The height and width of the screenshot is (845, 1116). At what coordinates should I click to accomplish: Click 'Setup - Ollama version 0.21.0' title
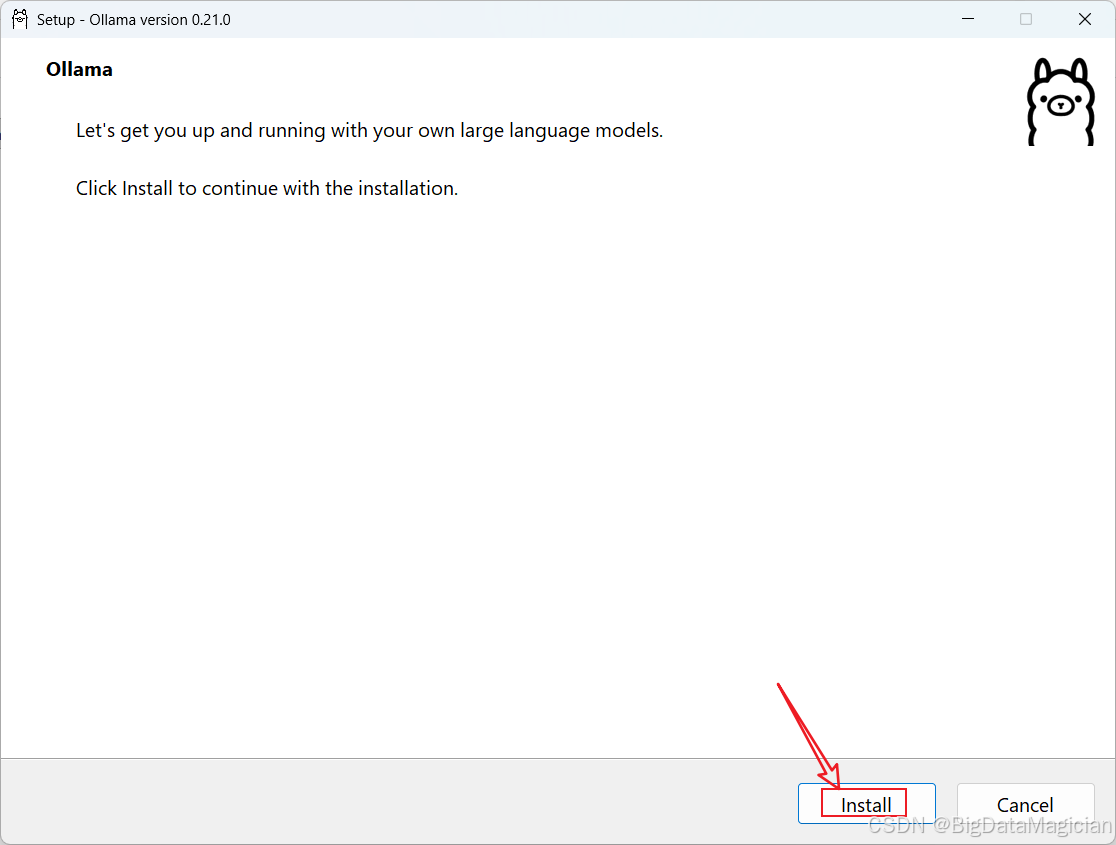pyautogui.click(x=134, y=20)
